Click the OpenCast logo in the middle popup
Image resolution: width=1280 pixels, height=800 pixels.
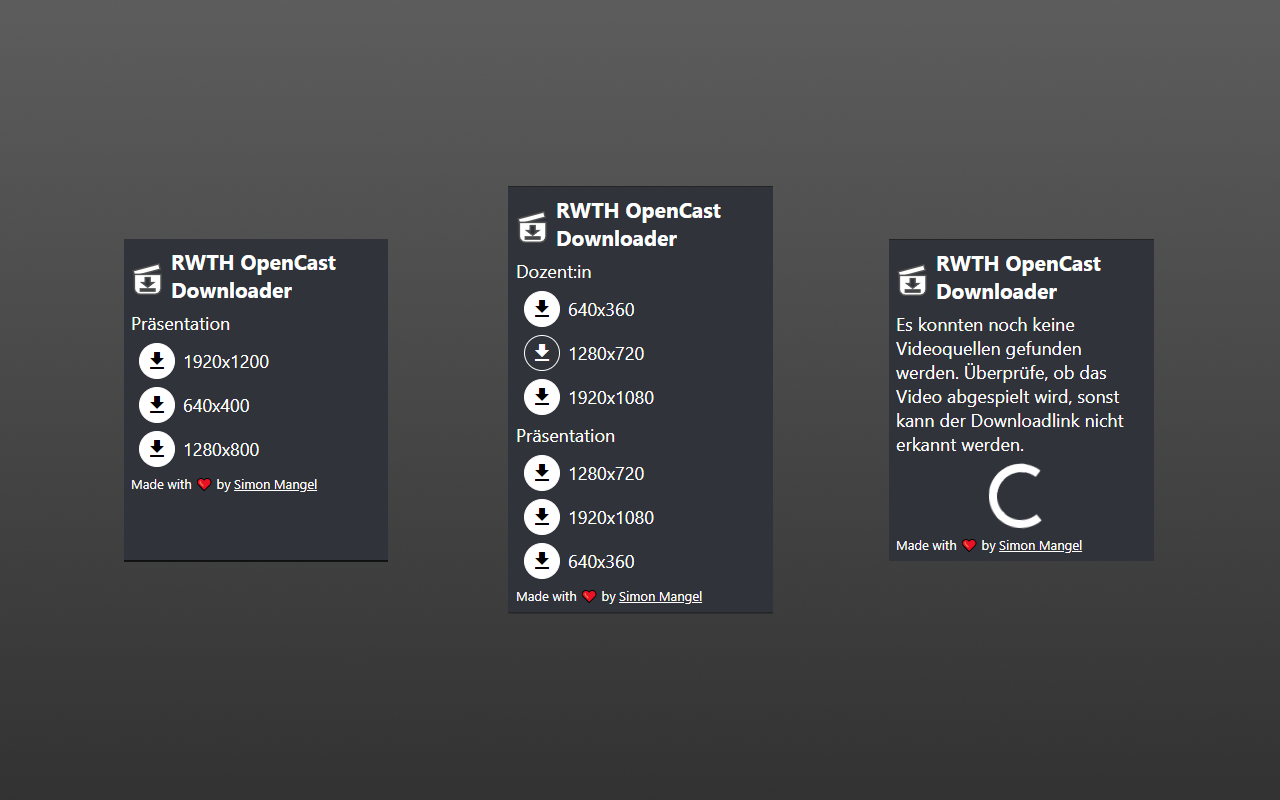[x=531, y=226]
